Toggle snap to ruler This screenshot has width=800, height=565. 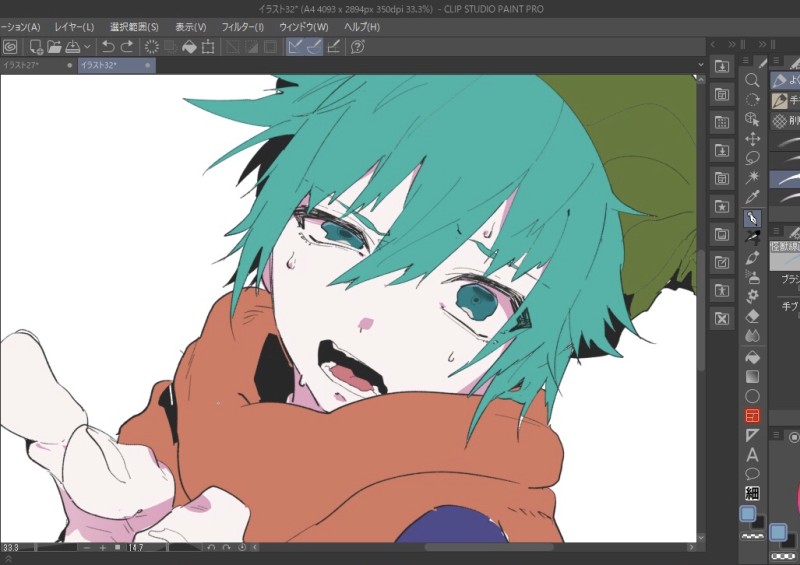295,47
